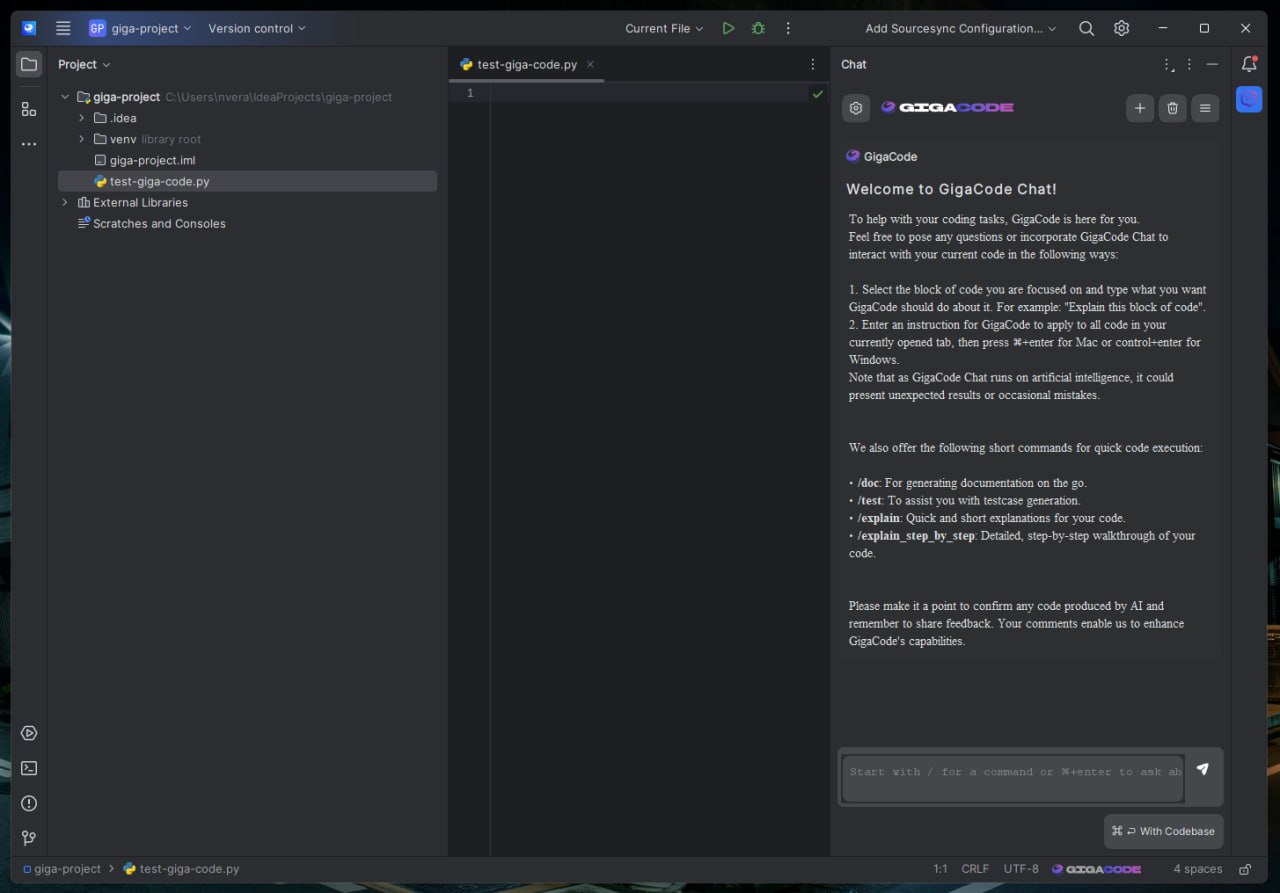Open GigaCode tool window in right sidebar
This screenshot has width=1280, height=893.
pos(1249,99)
